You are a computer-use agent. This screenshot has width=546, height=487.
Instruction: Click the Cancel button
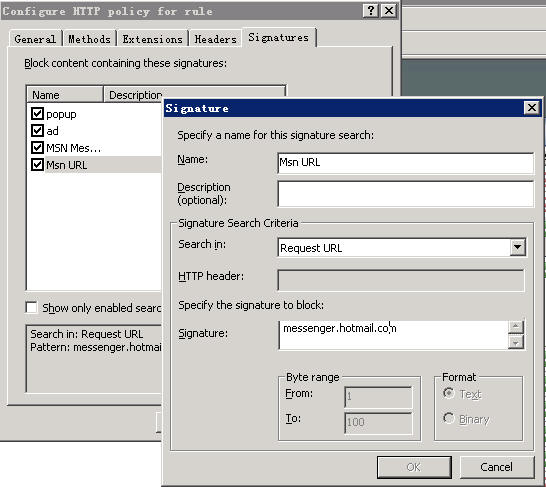tap(497, 467)
